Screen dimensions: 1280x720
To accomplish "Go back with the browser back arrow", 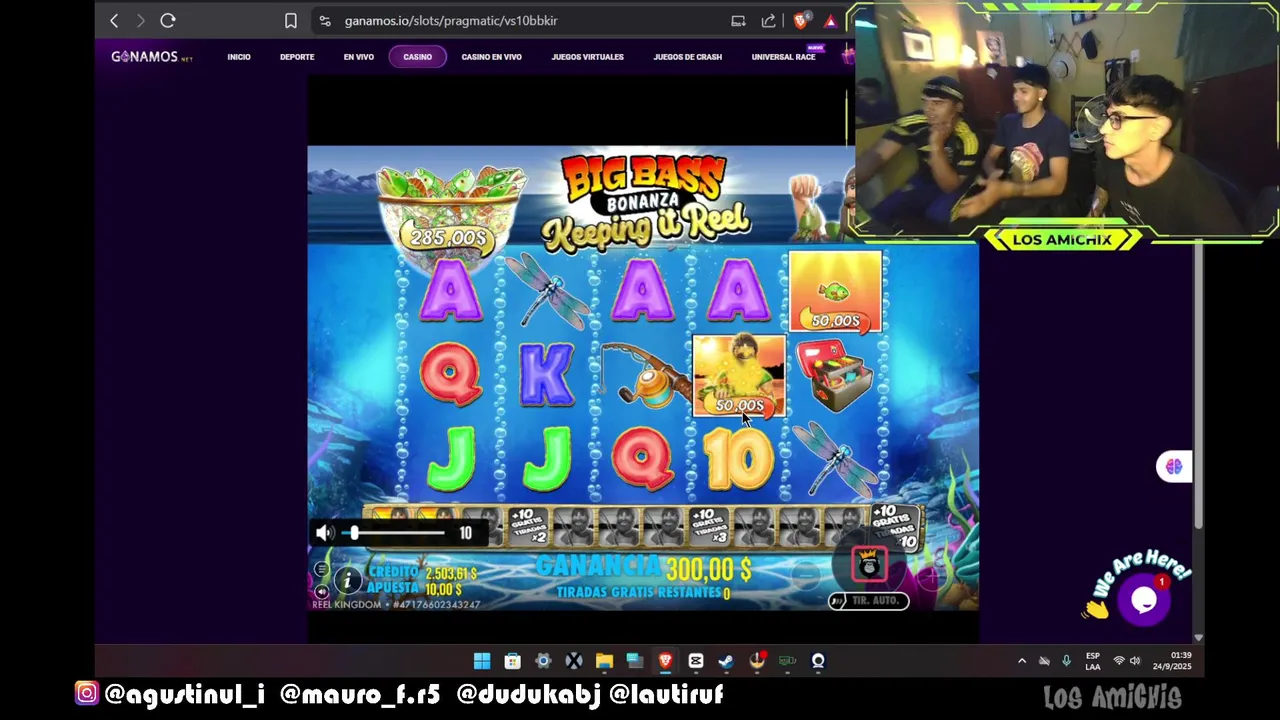I will (114, 20).
